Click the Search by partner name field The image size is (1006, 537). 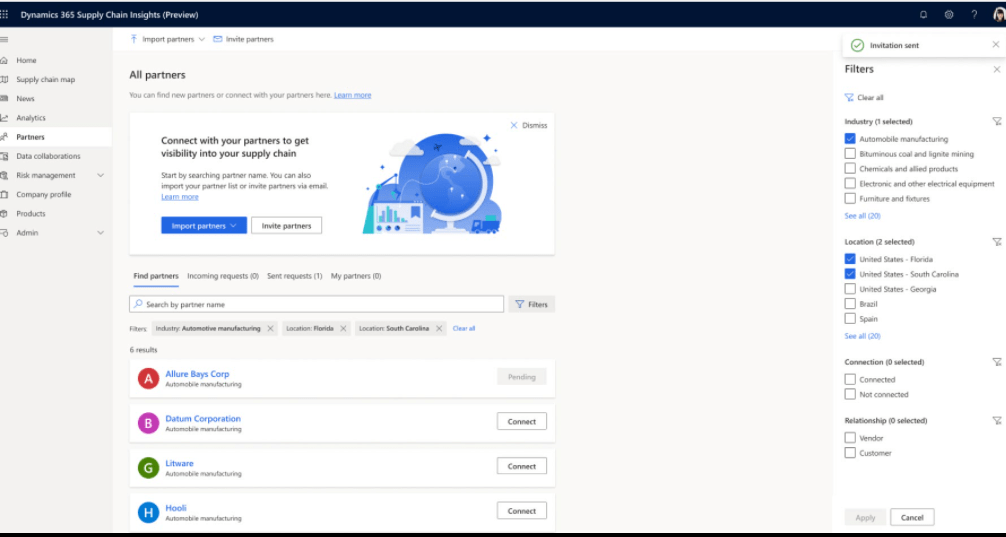(320, 304)
